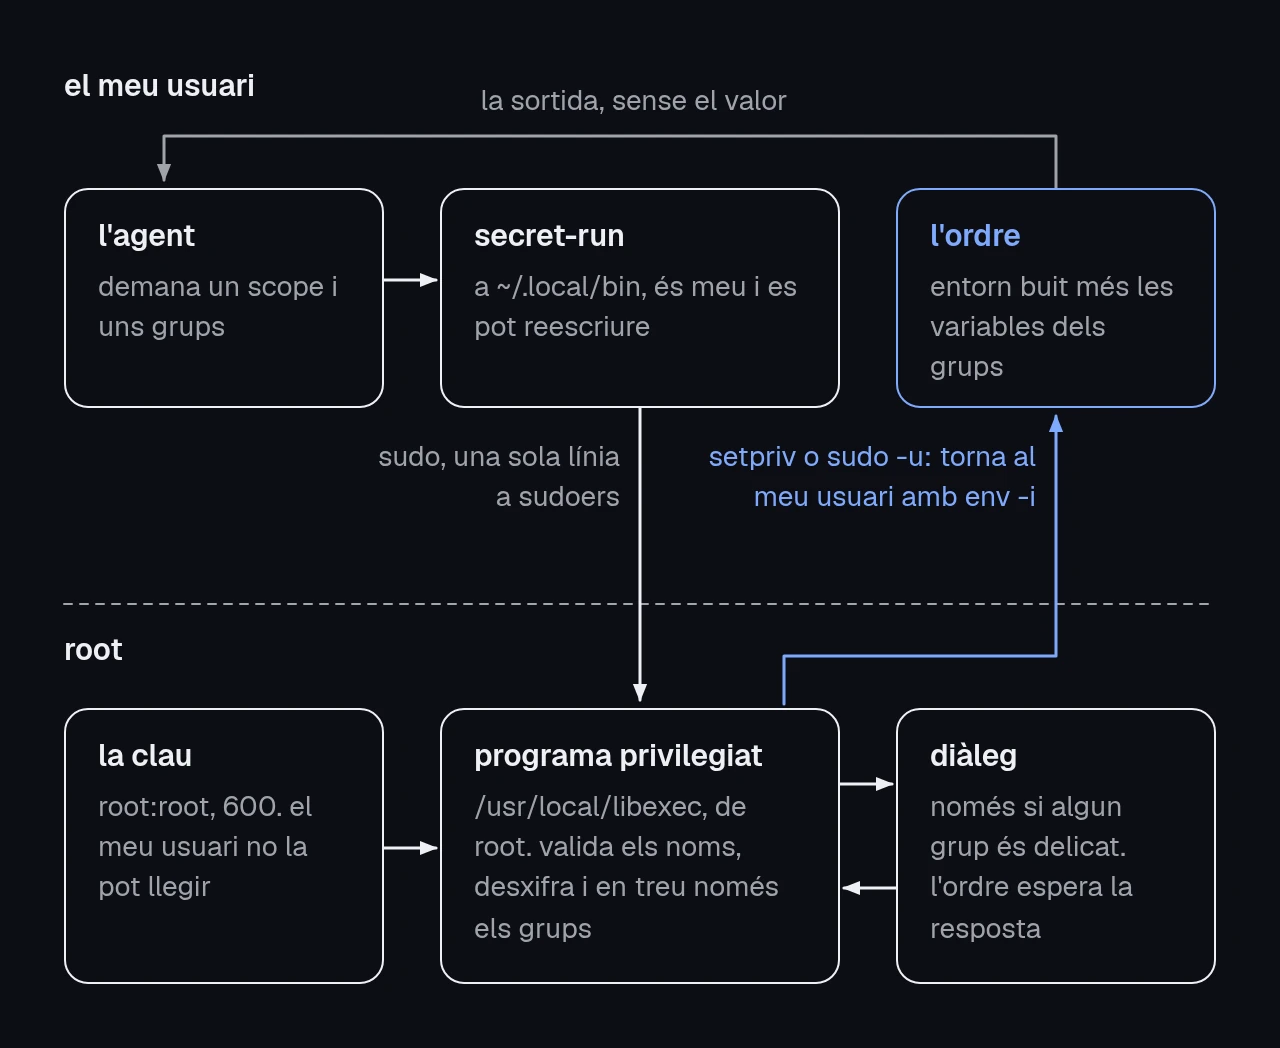Image resolution: width=1280 pixels, height=1048 pixels.
Task: Select the text "entorn buit més les variables dels grups"
Action: (x=1052, y=327)
